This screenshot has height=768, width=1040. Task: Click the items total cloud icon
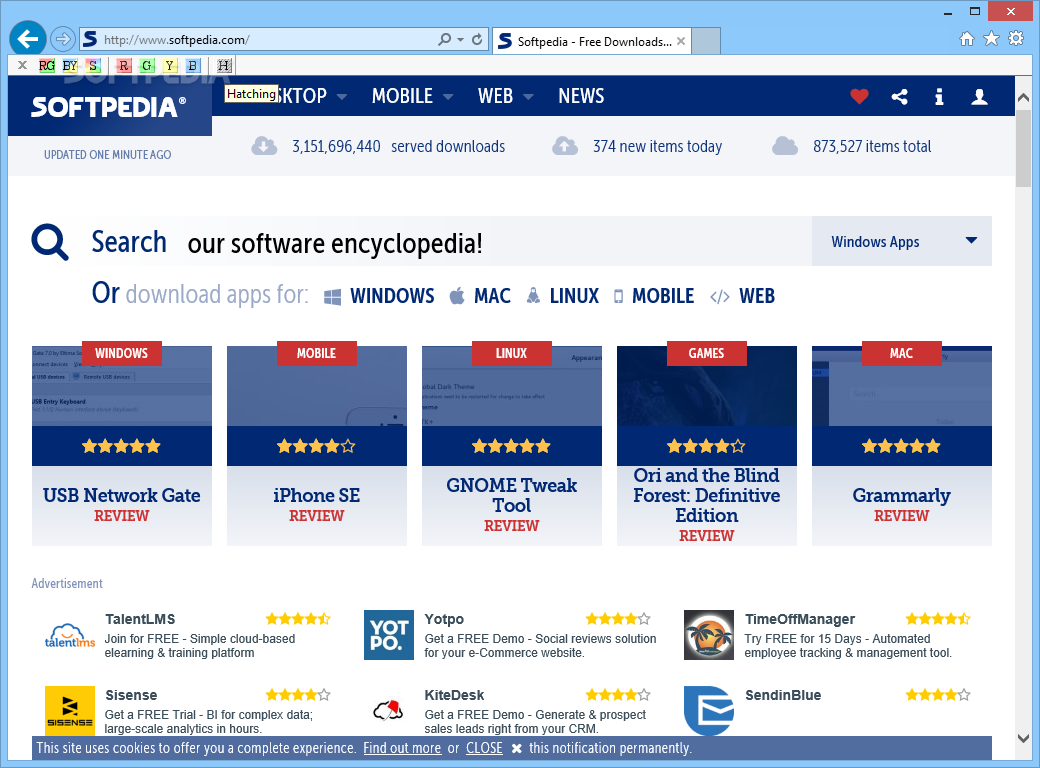pyautogui.click(x=785, y=146)
